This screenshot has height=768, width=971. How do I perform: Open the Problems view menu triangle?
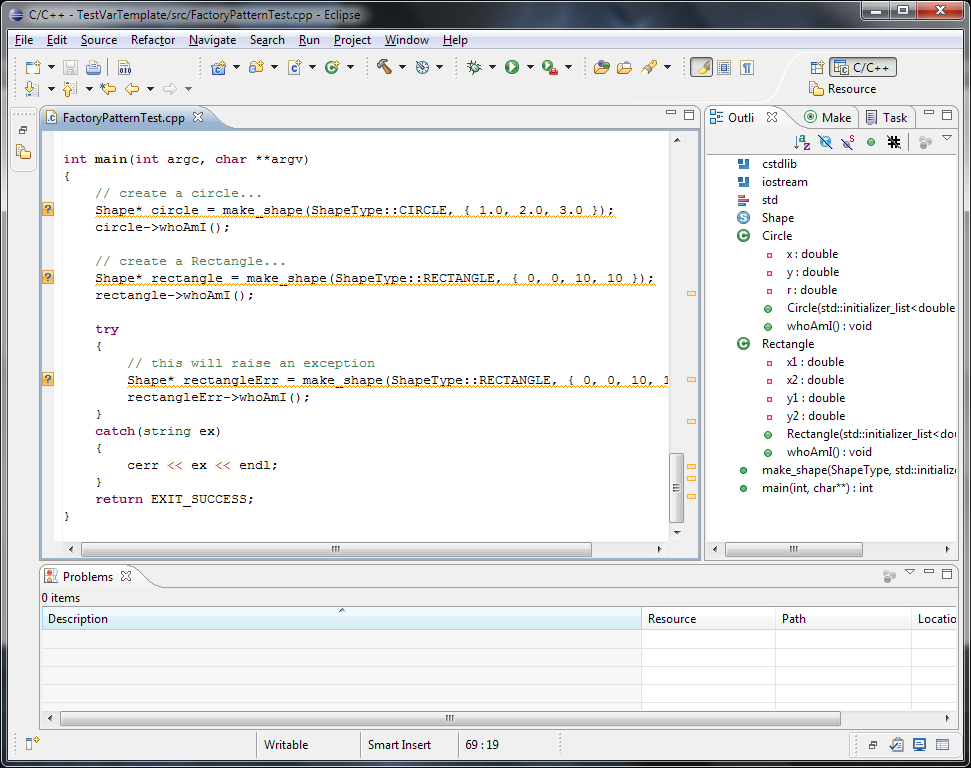pos(910,572)
